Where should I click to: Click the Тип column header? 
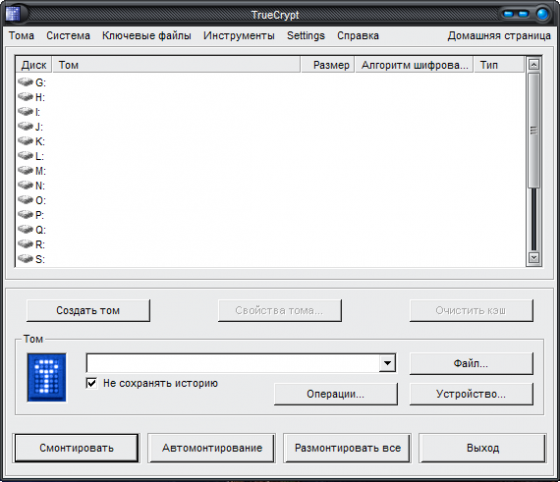pyautogui.click(x=500, y=65)
